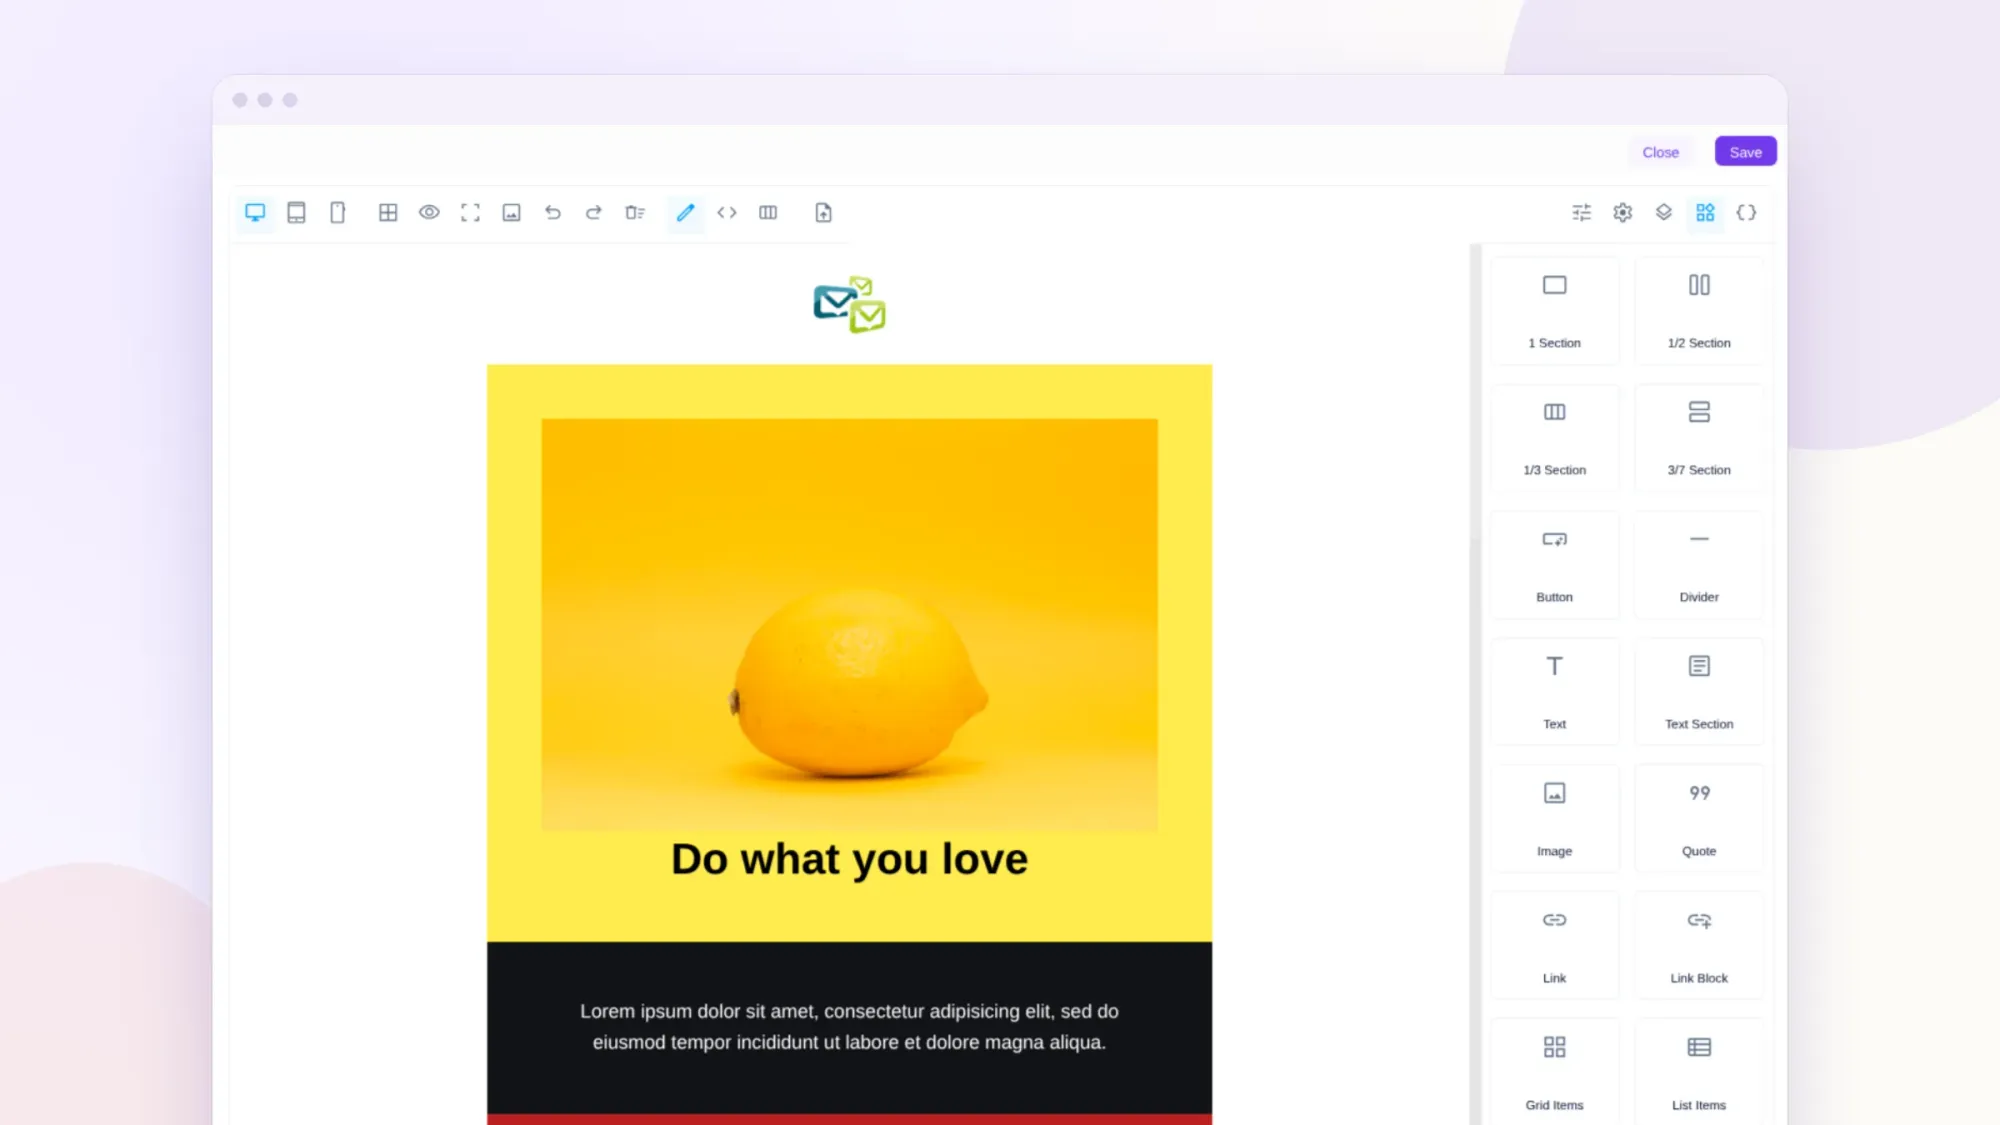2000x1125 pixels.
Task: Select the 'Do what you love' heading
Action: coord(849,859)
